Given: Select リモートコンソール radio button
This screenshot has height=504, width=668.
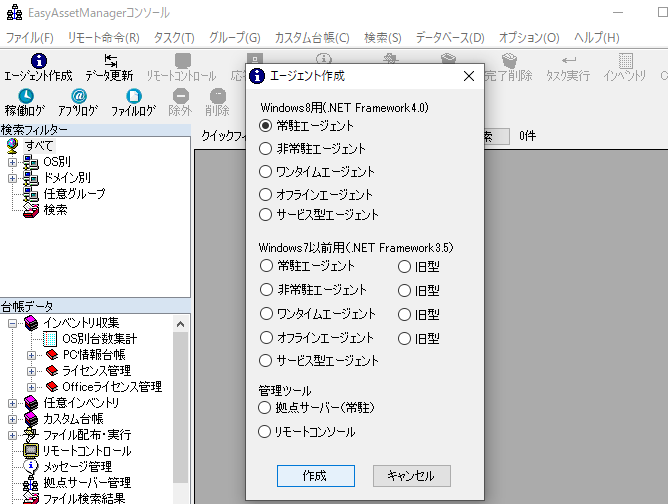Looking at the screenshot, I should (265, 432).
